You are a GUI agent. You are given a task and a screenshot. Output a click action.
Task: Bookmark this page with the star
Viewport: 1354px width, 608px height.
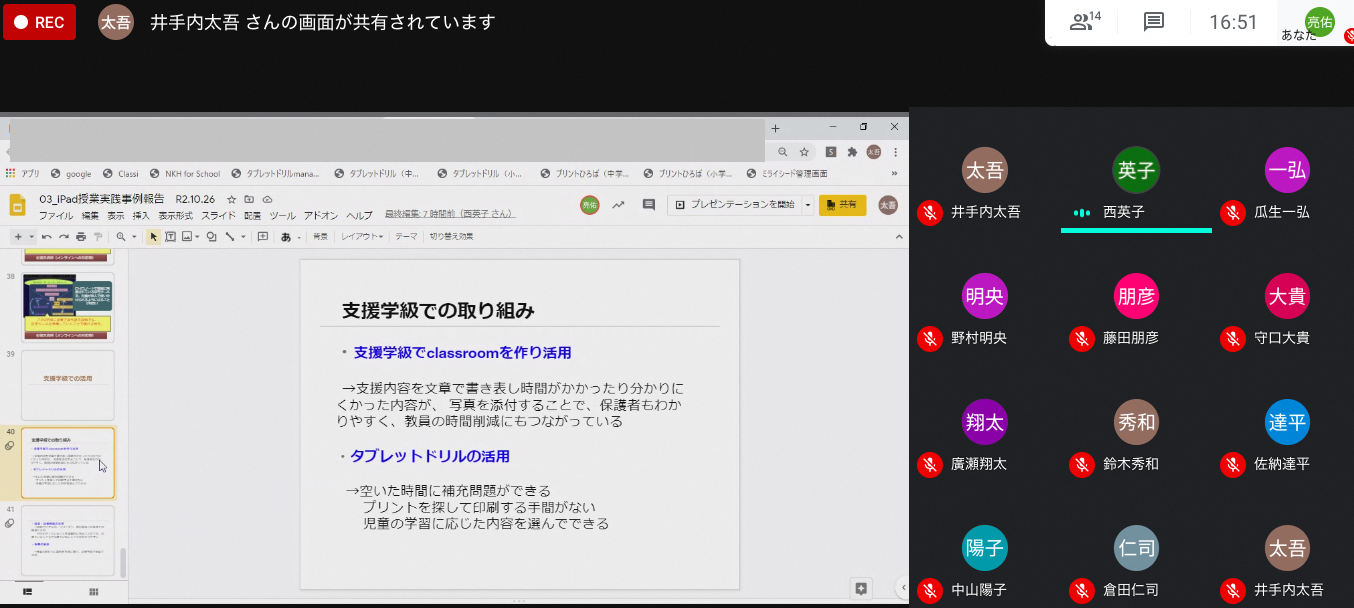tap(804, 152)
